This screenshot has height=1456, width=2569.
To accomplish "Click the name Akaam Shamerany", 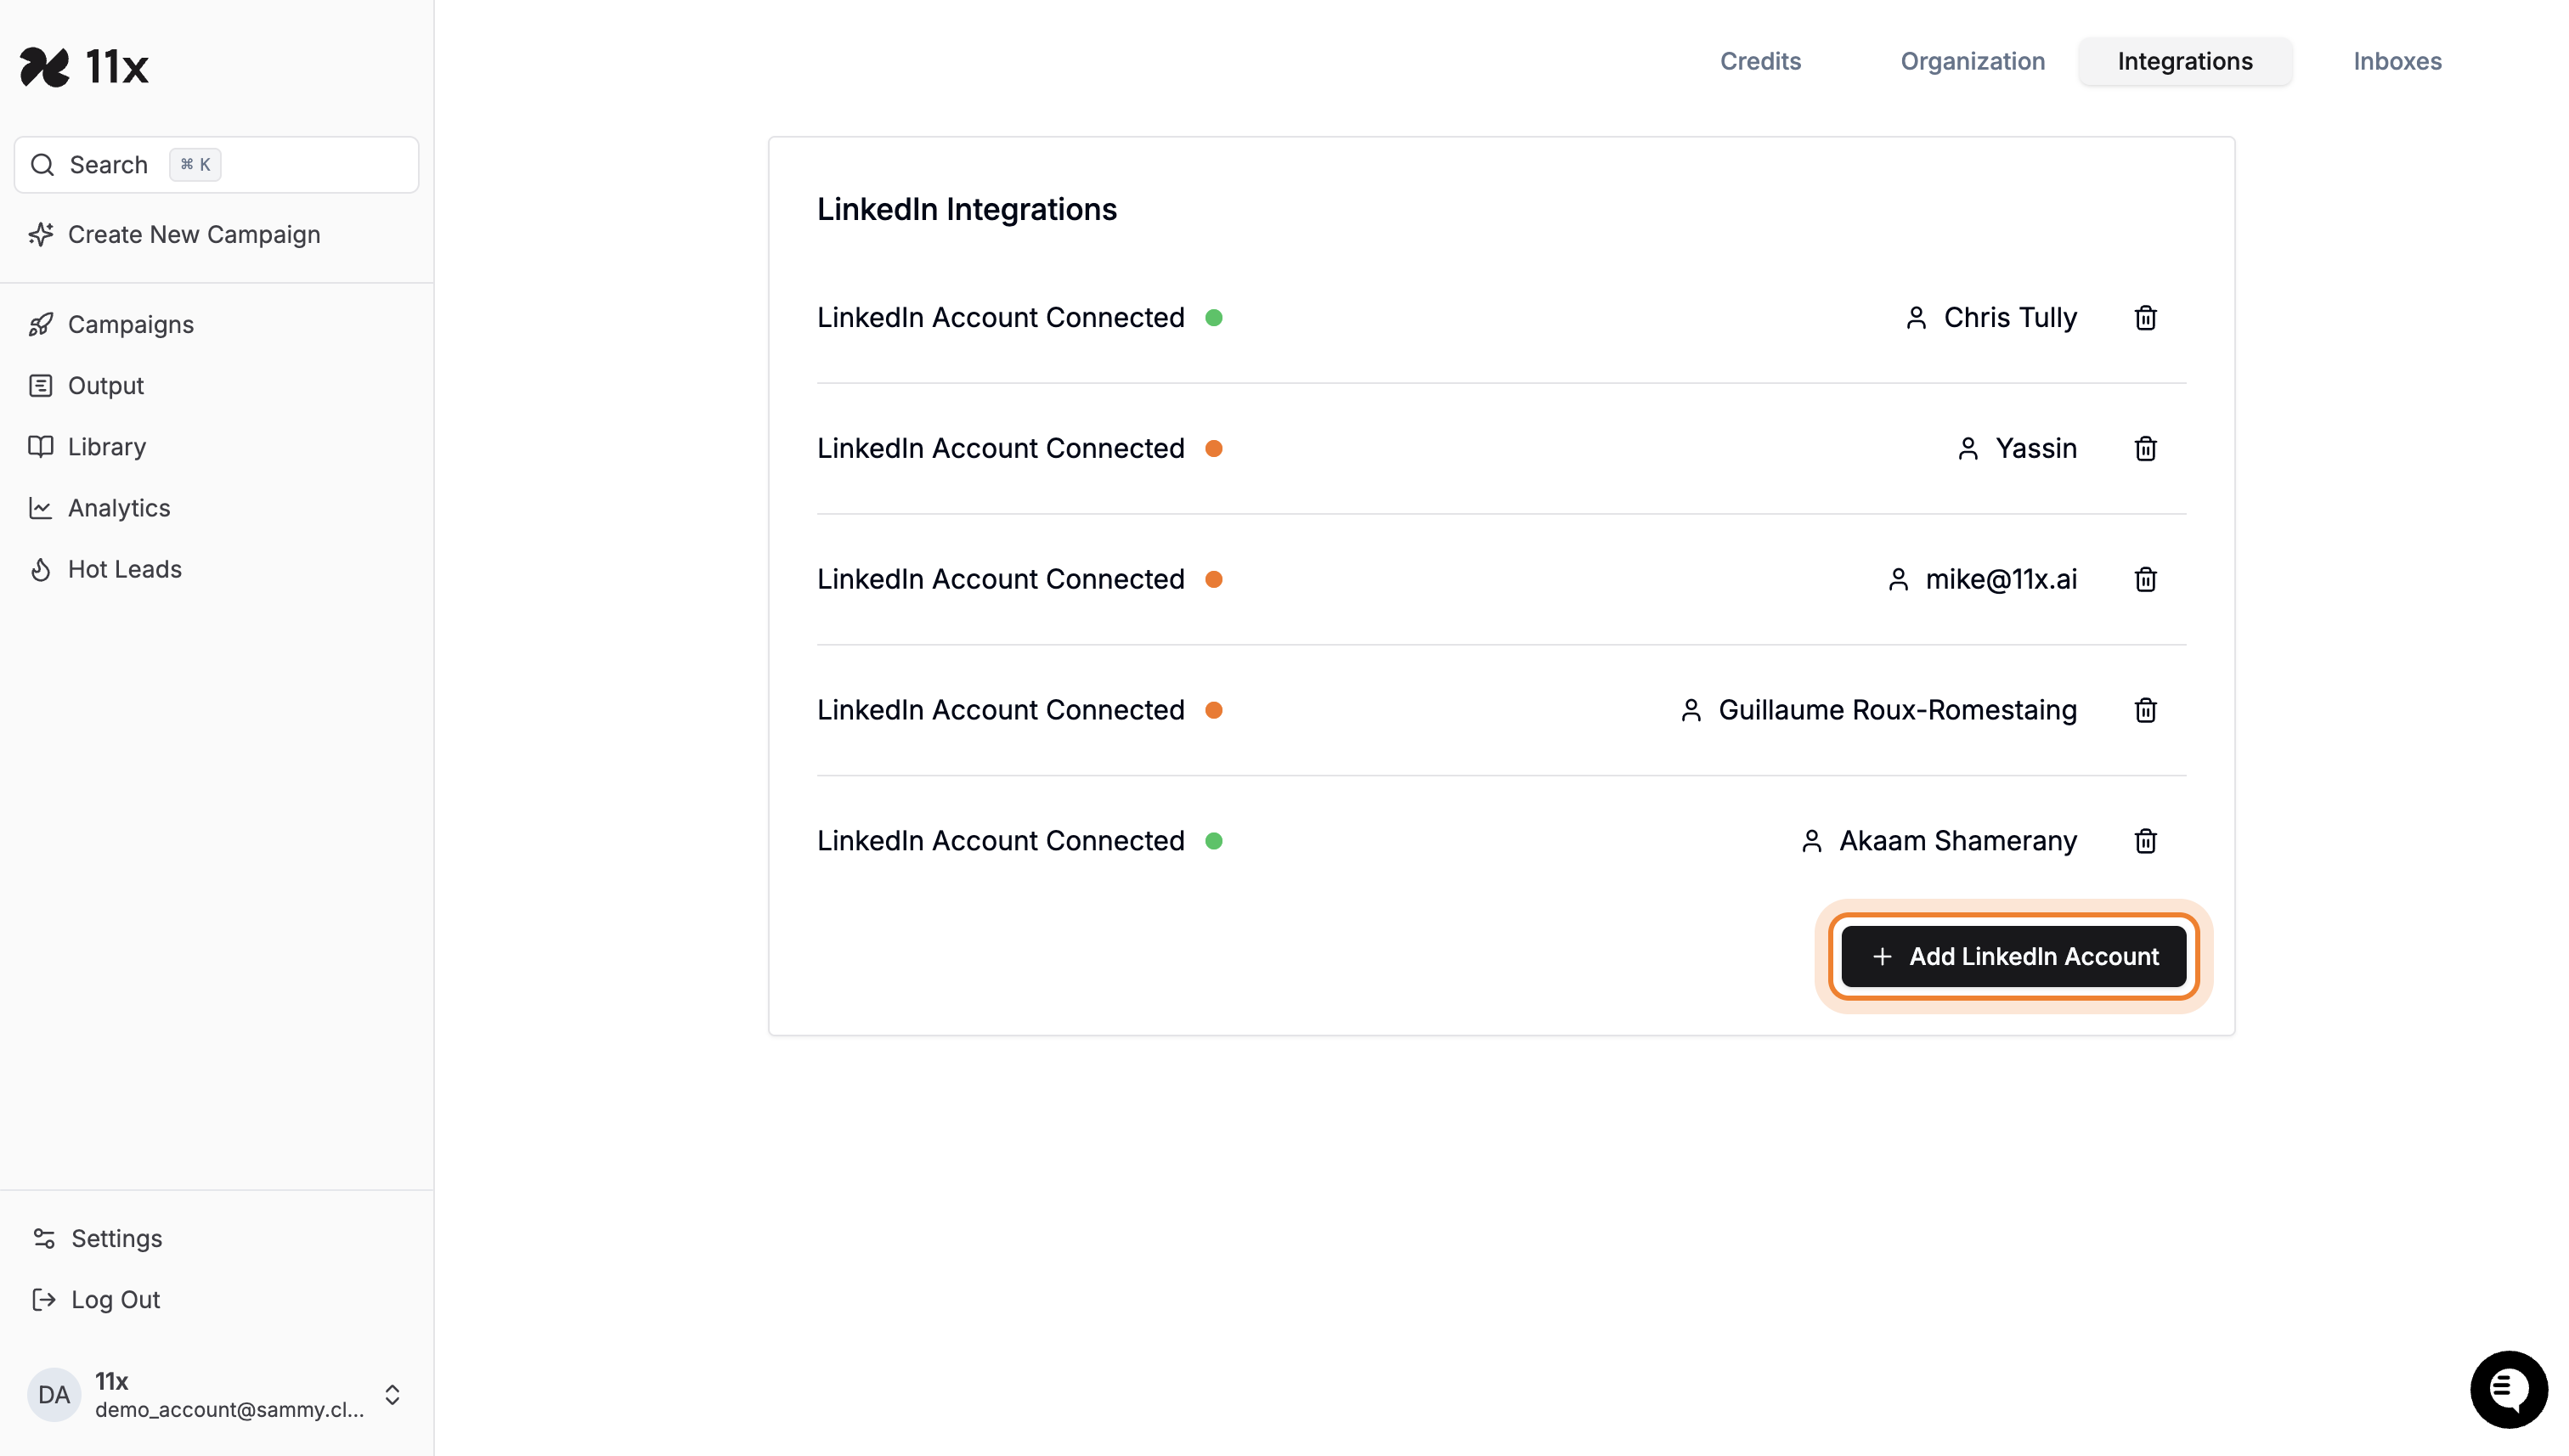I will [x=1958, y=841].
